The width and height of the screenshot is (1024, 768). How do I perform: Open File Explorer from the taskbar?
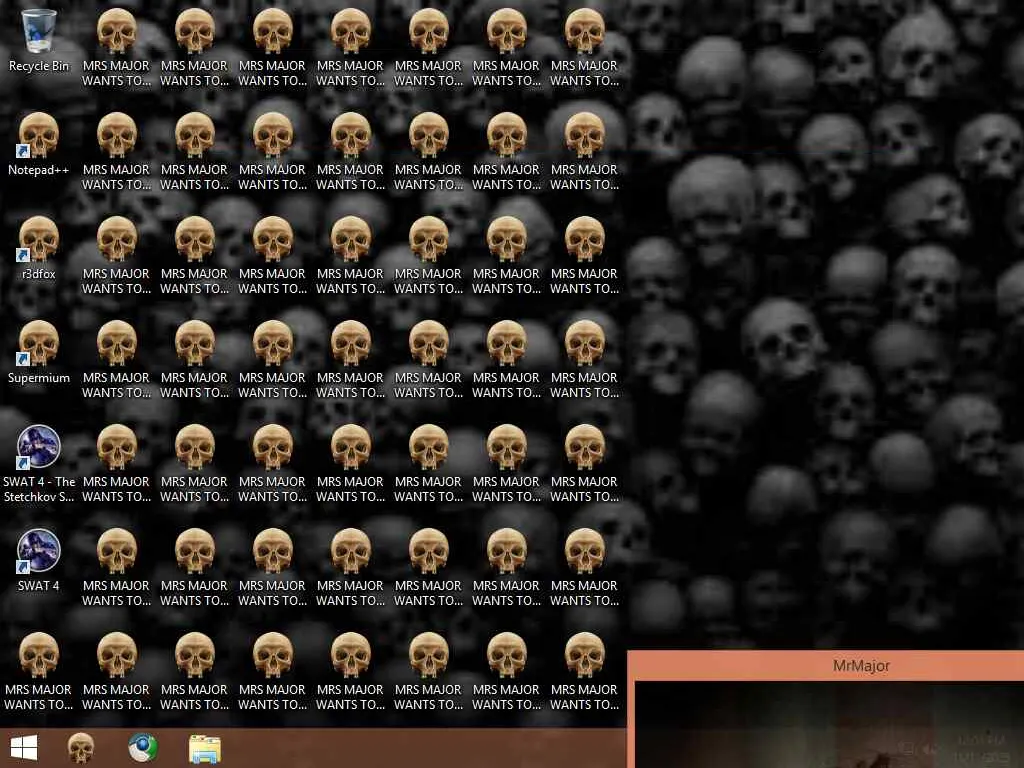point(205,748)
